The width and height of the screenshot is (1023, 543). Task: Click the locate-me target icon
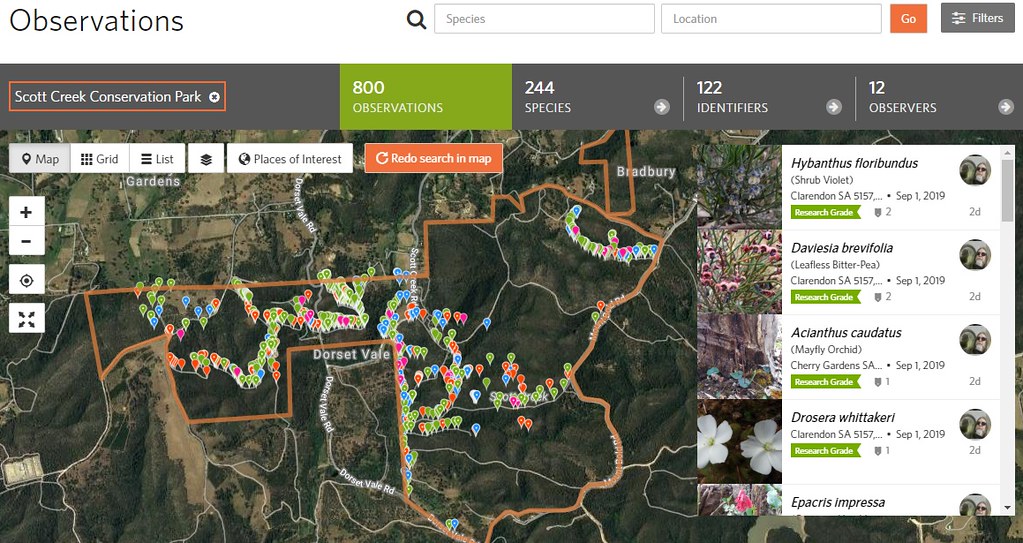pos(26,281)
